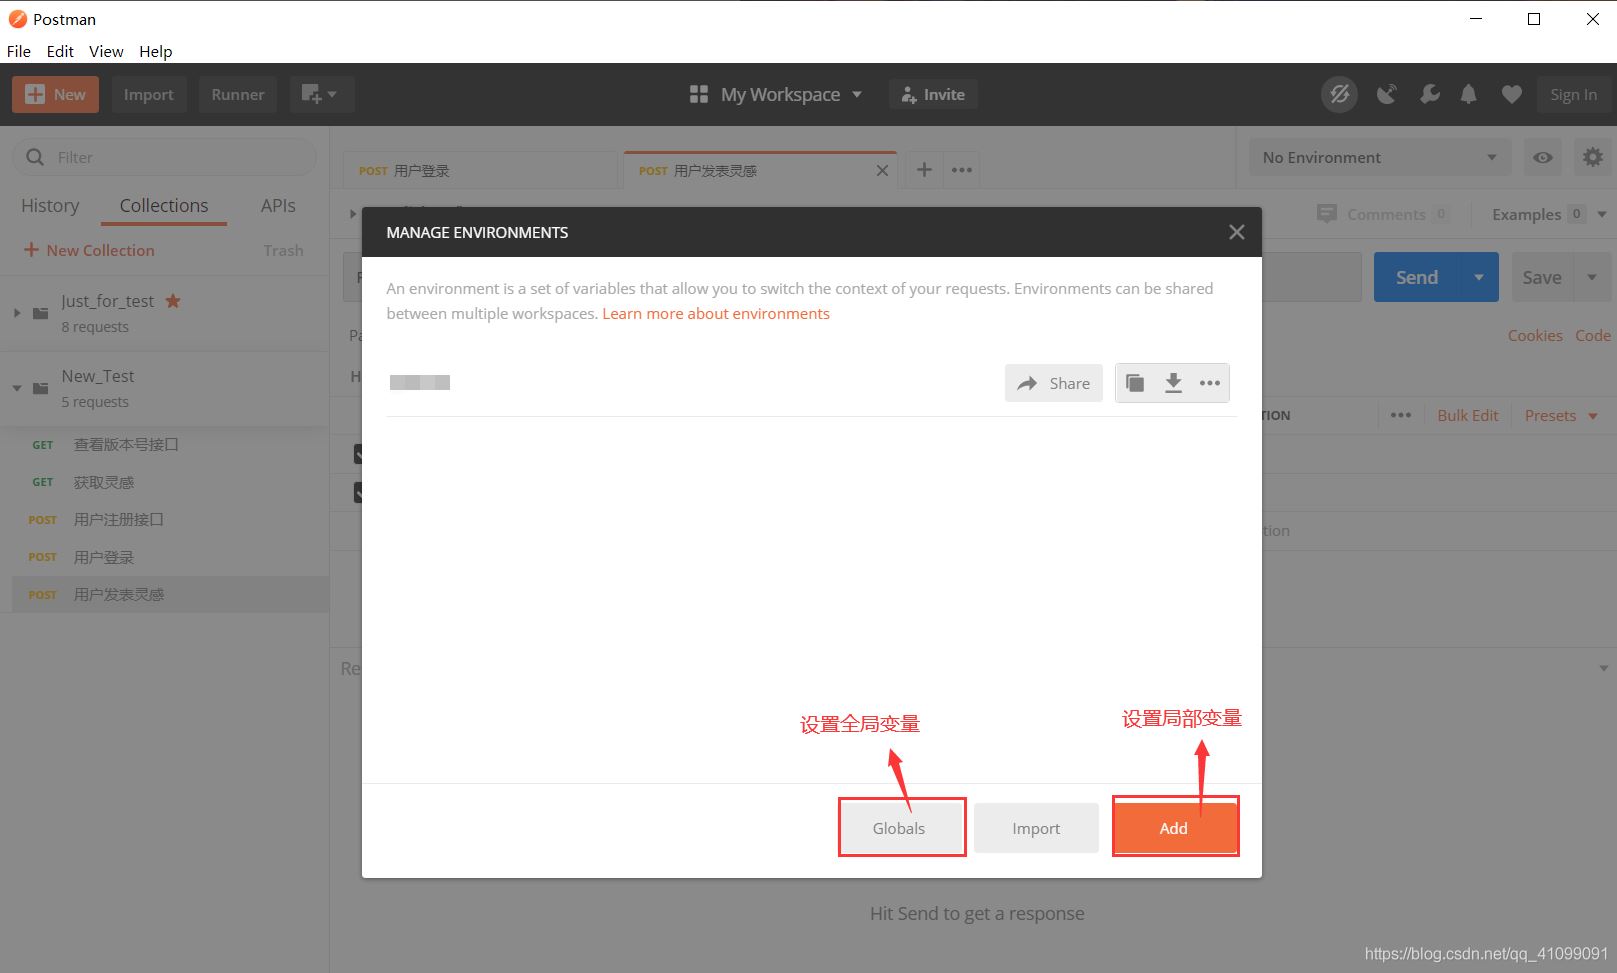The height and width of the screenshot is (973, 1617).
Task: Open the Send button dropdown arrow
Action: [1479, 277]
